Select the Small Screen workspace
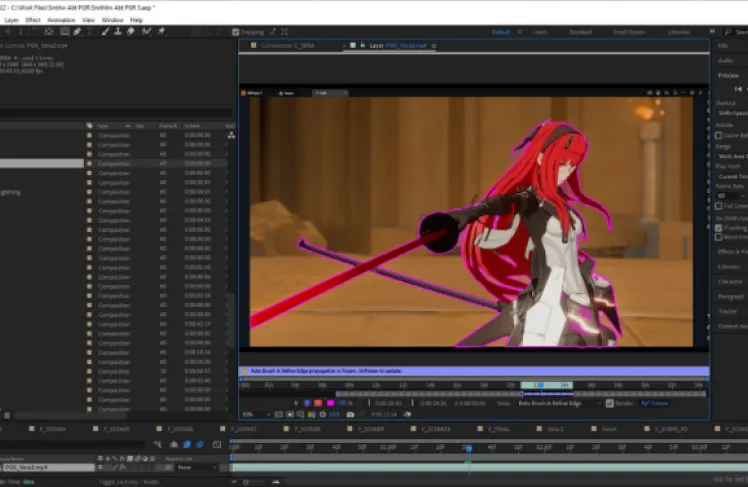Viewport: 748px width, 487px height. 629,32
